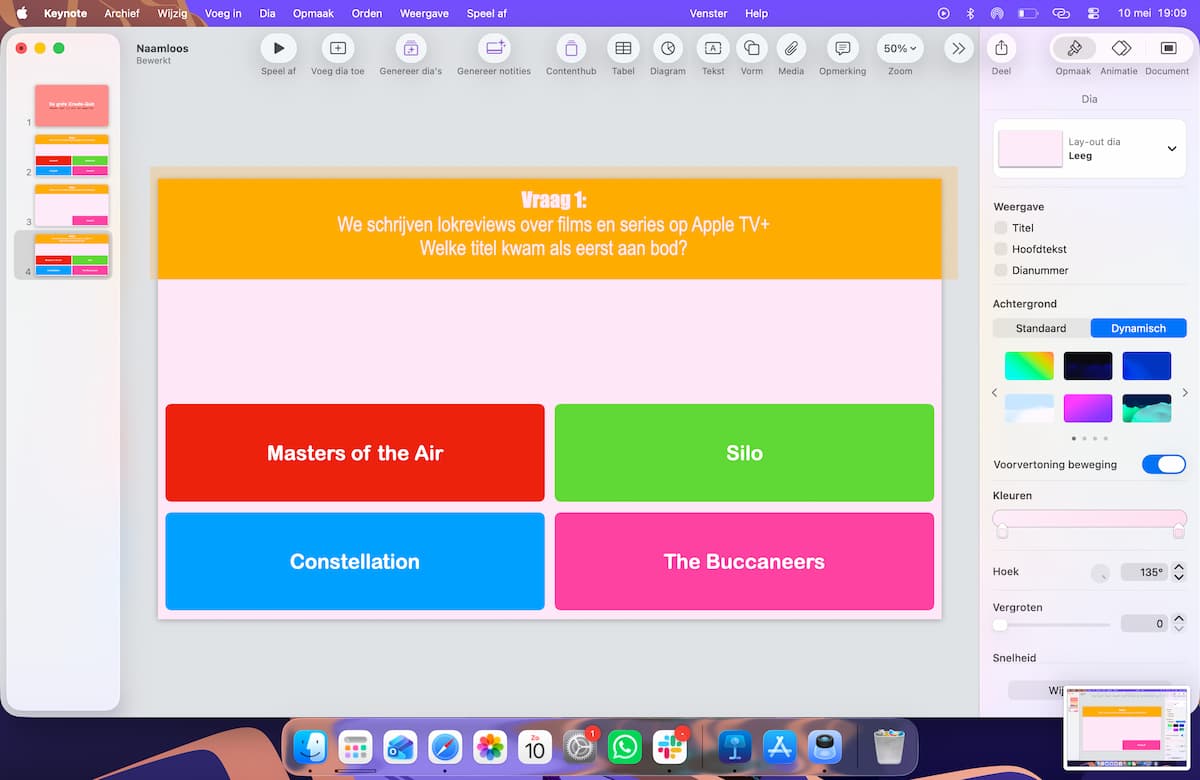Open the Opmaak menu in menu bar

[x=314, y=13]
